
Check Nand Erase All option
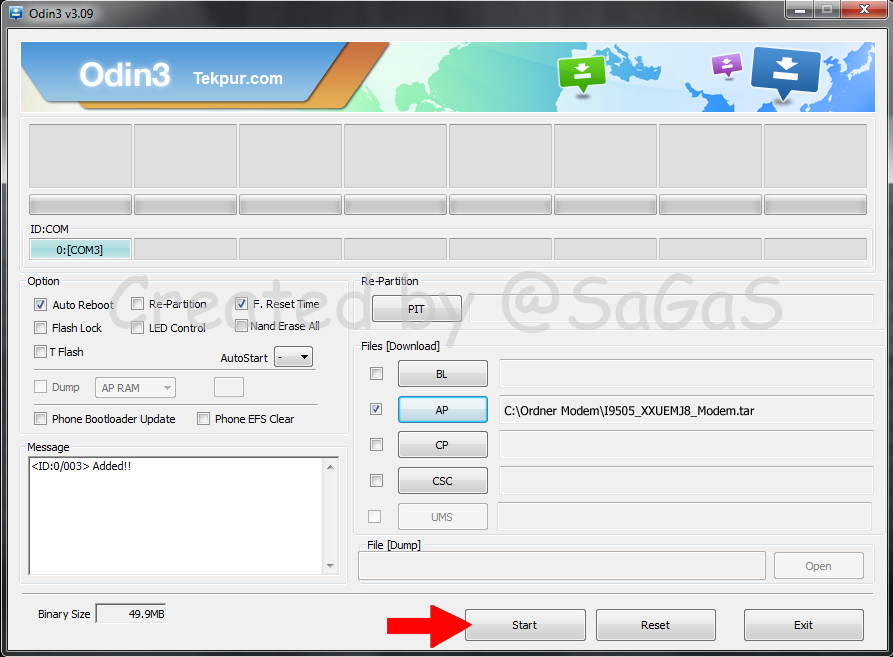[x=241, y=326]
